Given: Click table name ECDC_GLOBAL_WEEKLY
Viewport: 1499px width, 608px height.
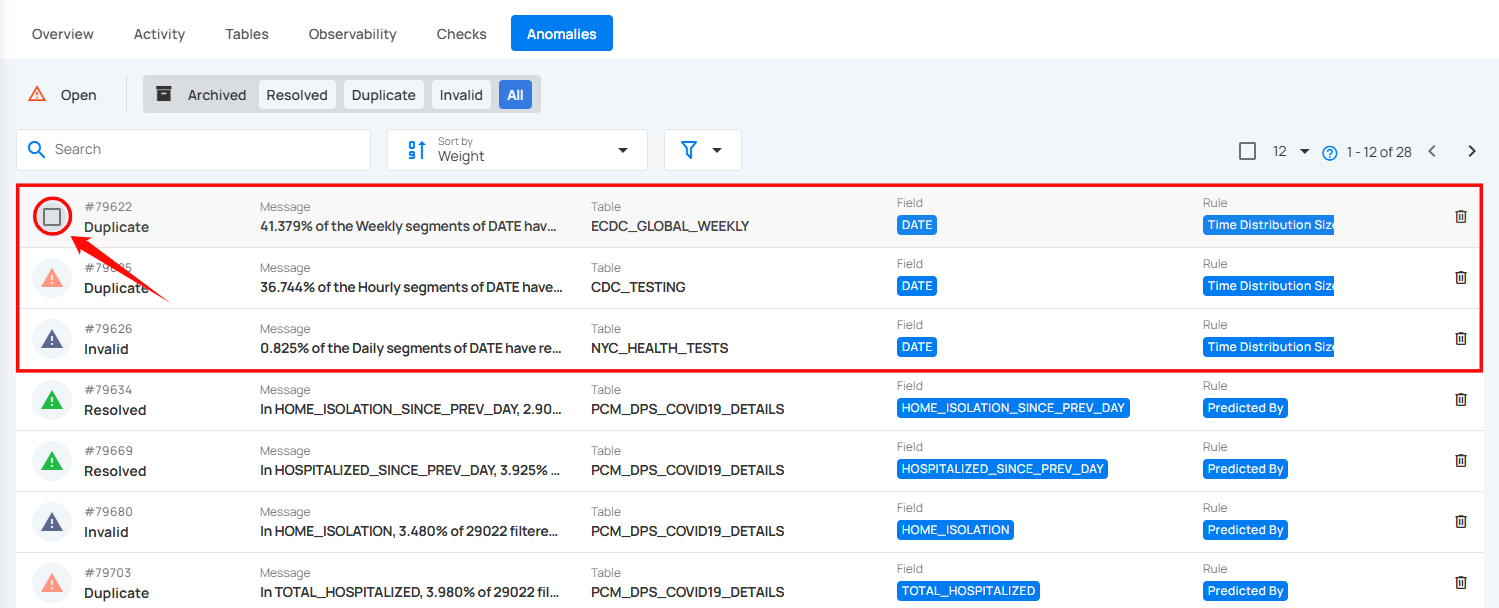Looking at the screenshot, I should (670, 226).
